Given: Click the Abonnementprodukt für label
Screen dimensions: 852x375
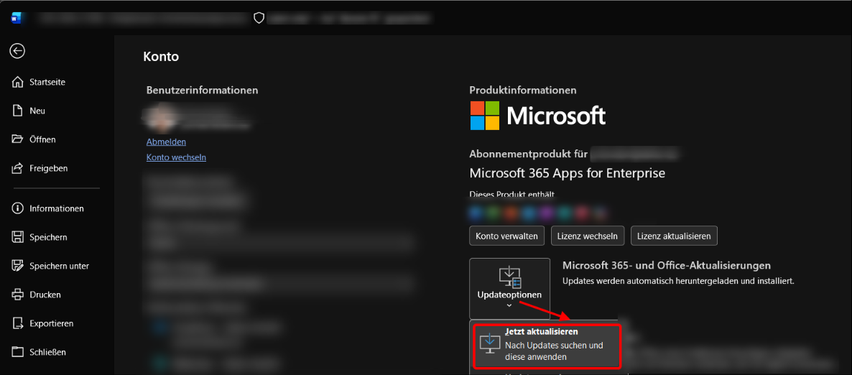Looking at the screenshot, I should 528,154.
